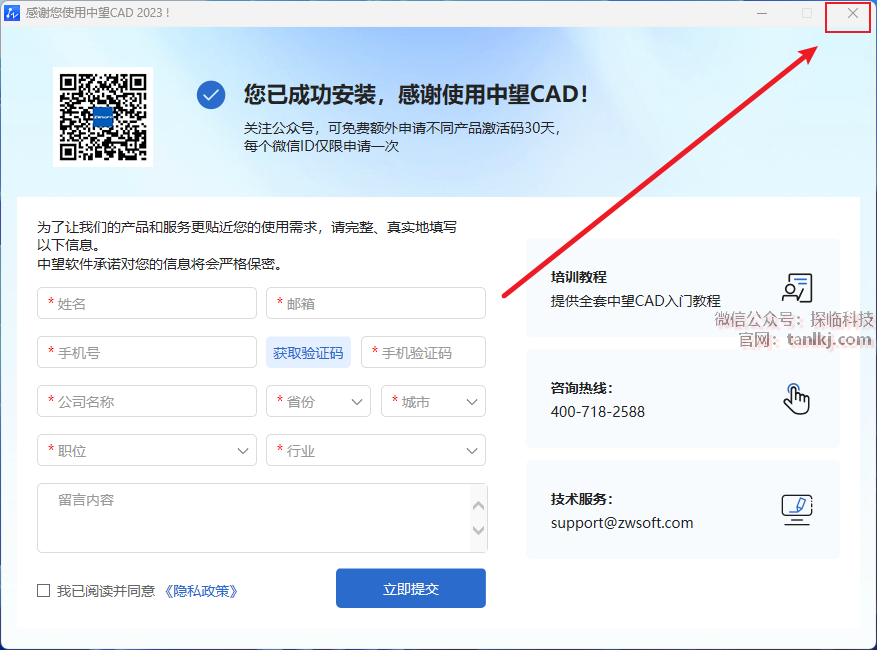Check the 我已阅读并同意 agreement checkbox
Screen dimensions: 877x650
tap(44, 591)
